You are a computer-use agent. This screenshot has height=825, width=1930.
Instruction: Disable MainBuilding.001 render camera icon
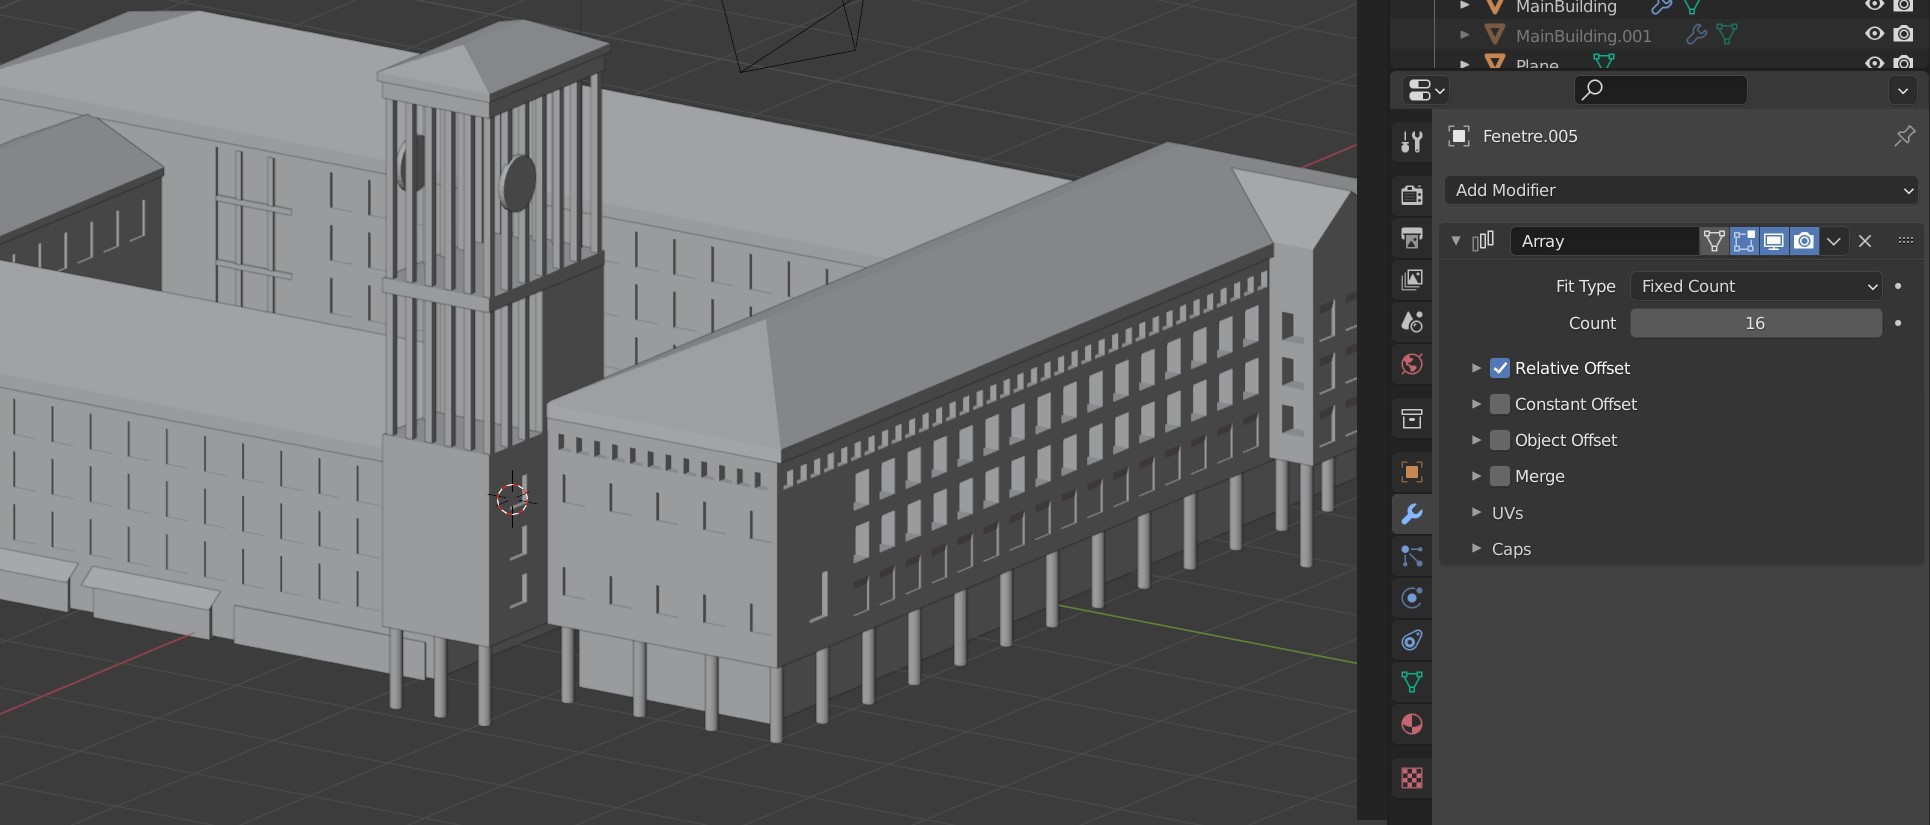click(1904, 34)
